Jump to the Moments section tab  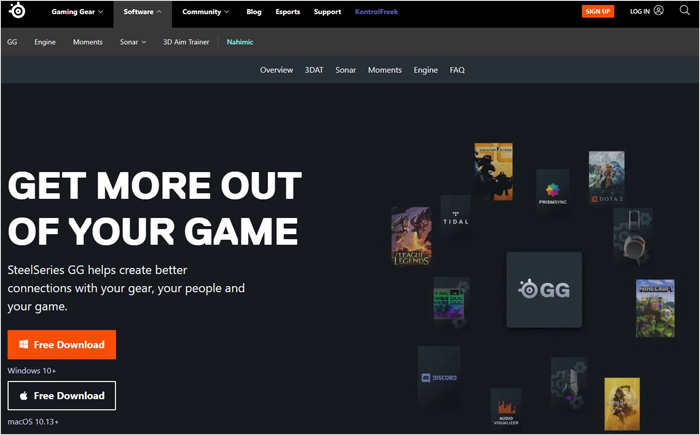[x=385, y=70]
